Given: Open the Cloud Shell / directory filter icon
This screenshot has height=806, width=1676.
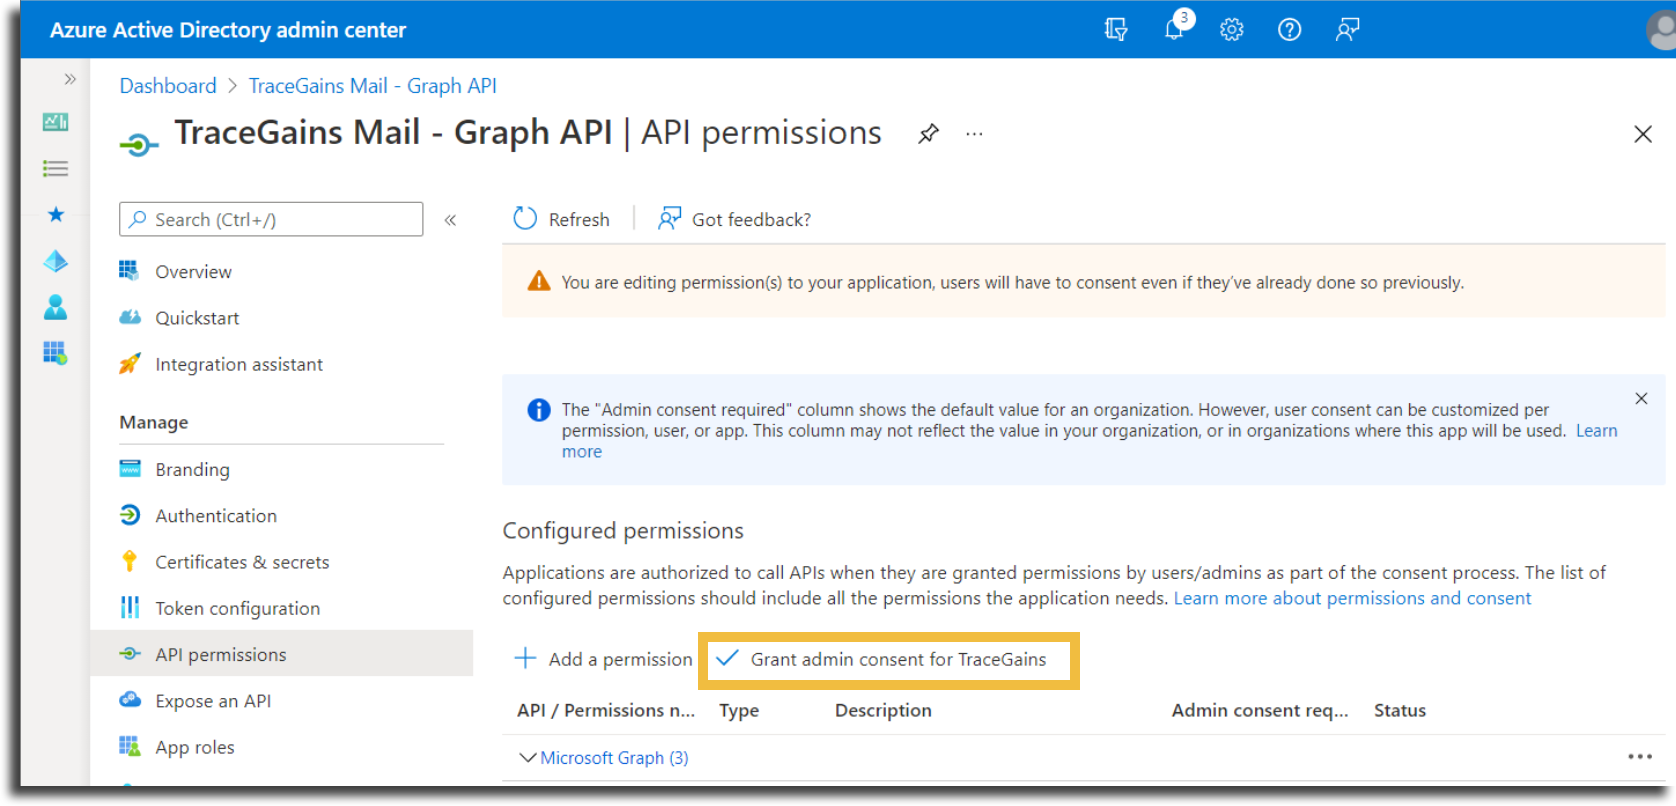Looking at the screenshot, I should (1116, 30).
